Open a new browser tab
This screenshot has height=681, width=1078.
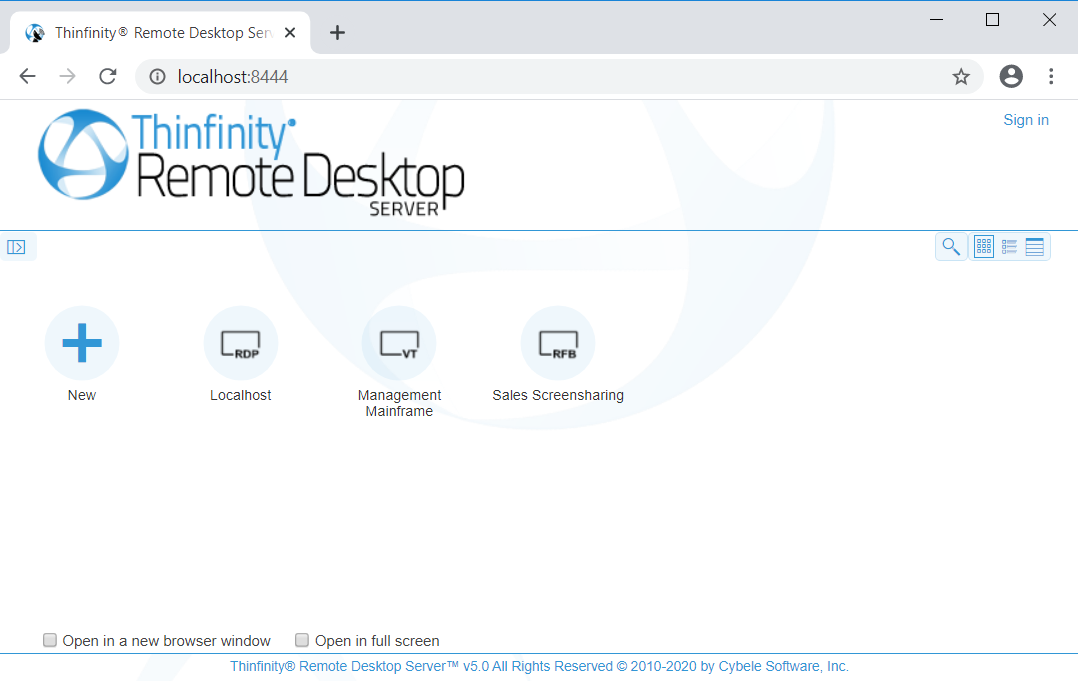pos(337,32)
